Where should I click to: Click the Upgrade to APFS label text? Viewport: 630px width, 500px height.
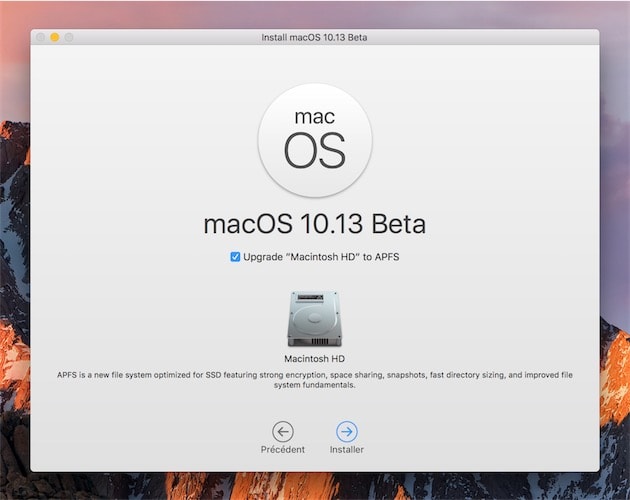point(321,257)
